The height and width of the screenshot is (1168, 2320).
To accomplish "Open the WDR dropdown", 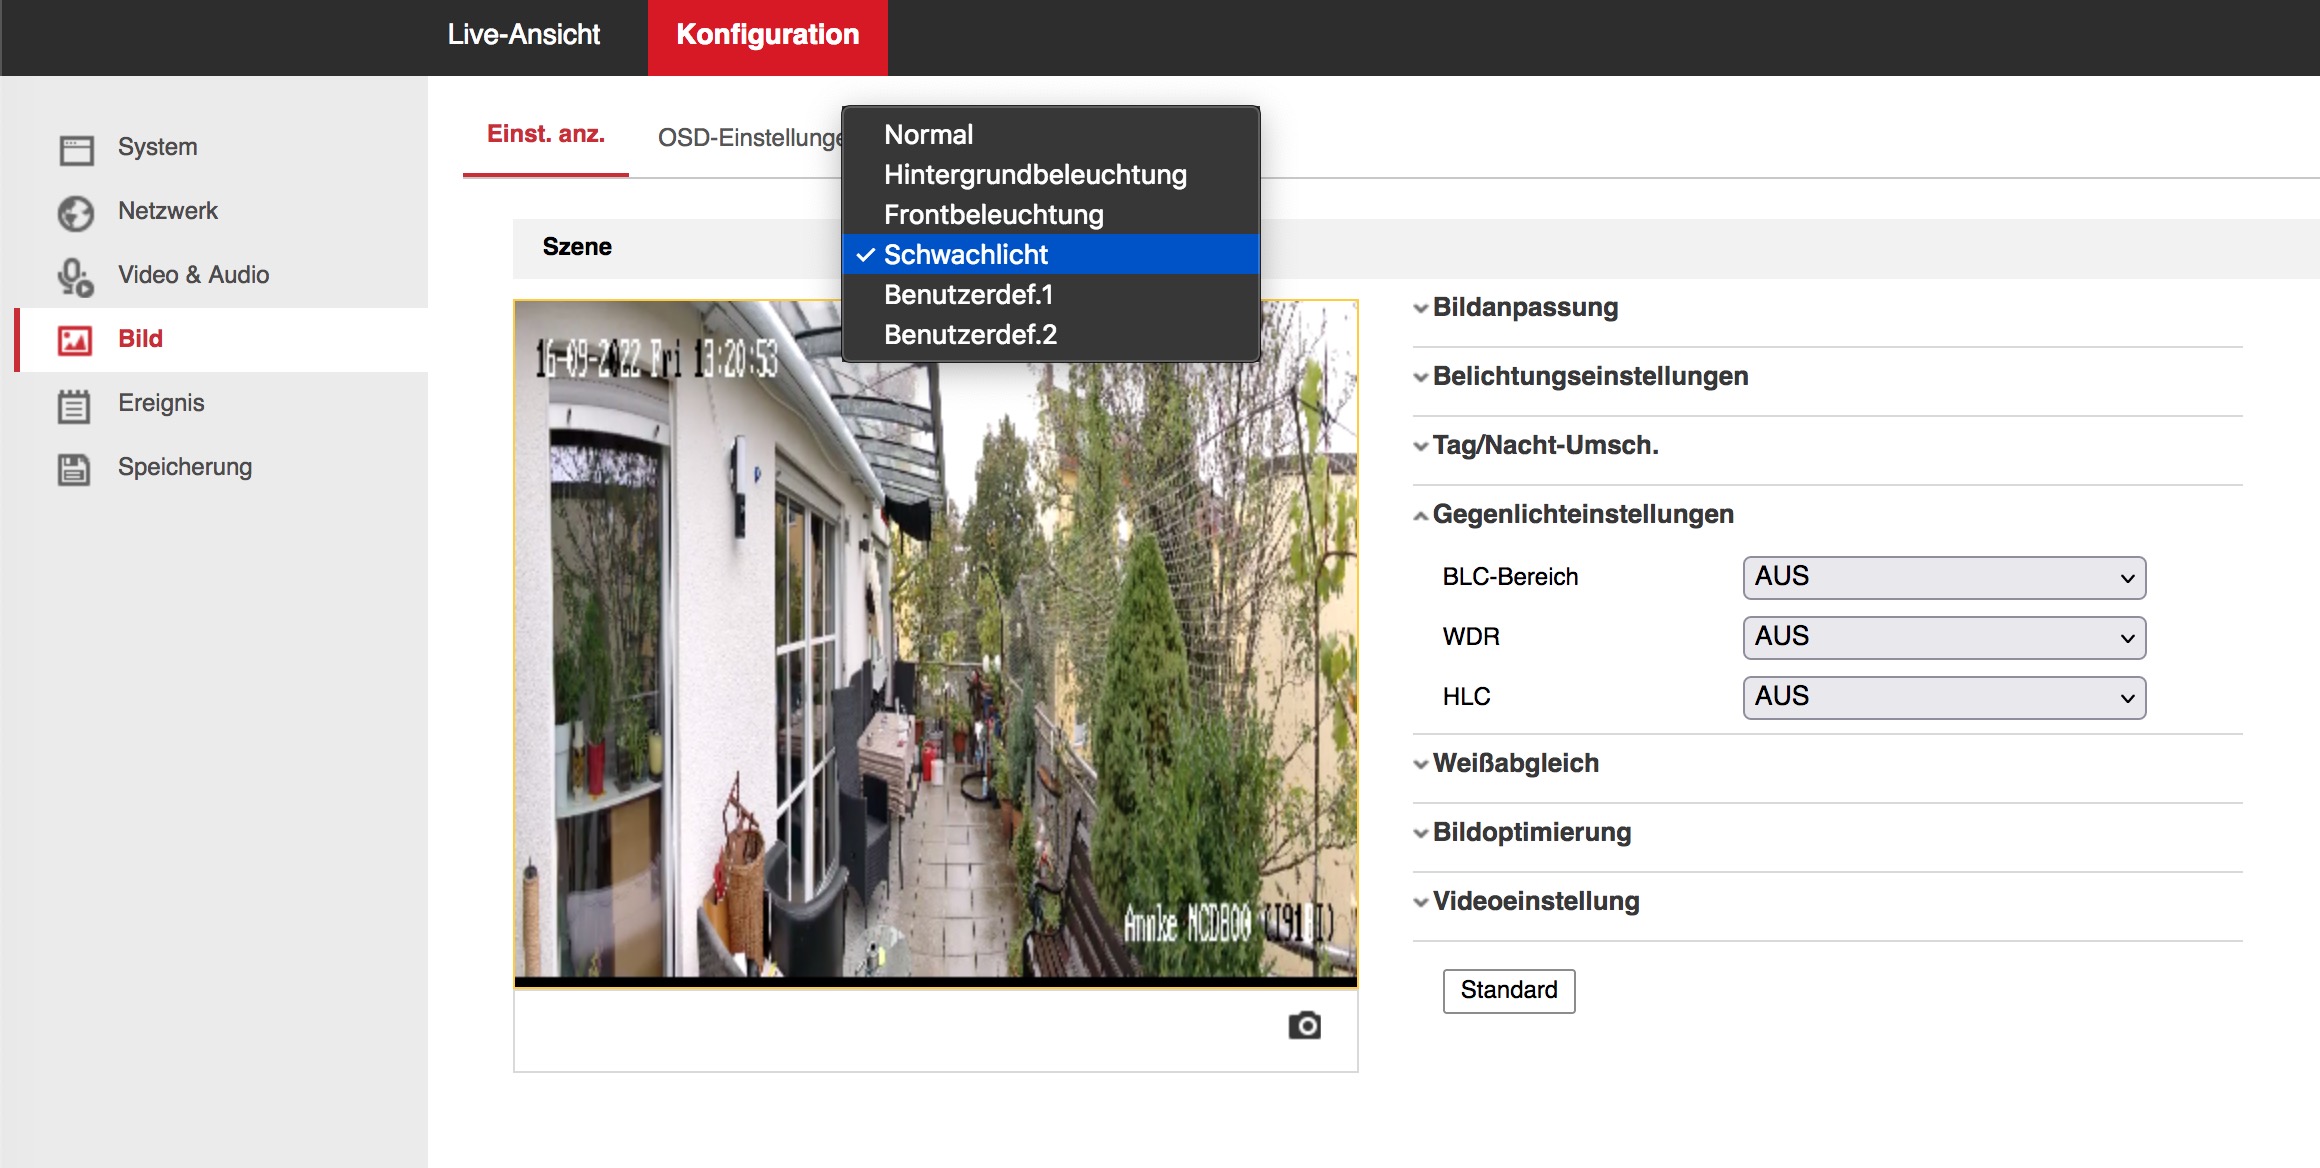I will (1943, 638).
